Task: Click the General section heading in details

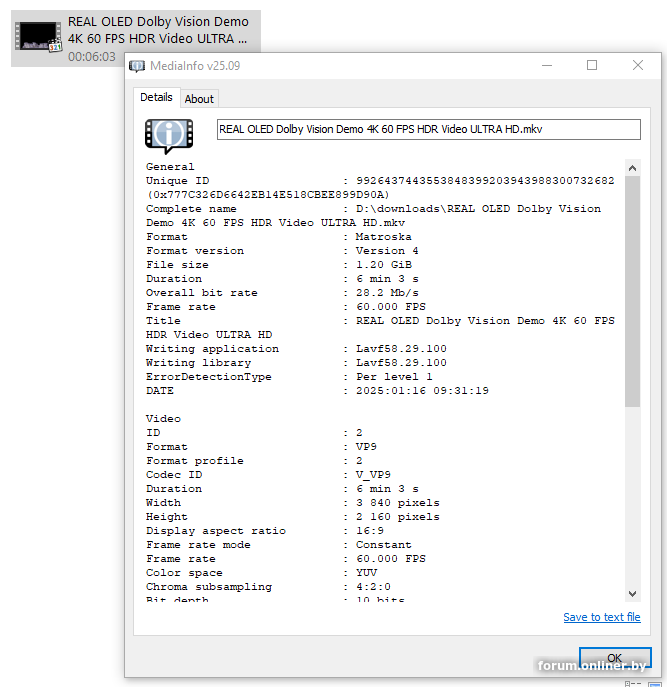Action: (x=170, y=167)
